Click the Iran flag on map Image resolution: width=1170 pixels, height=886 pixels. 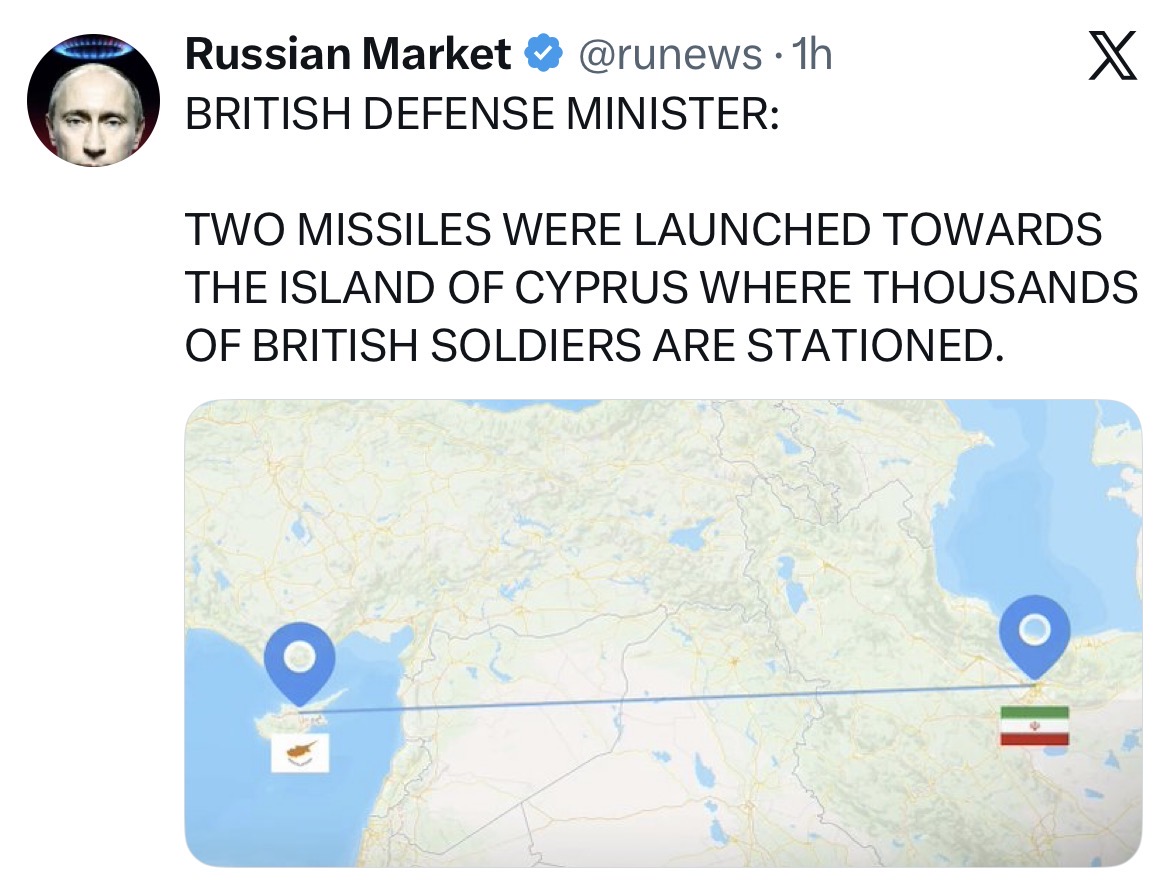(1034, 726)
